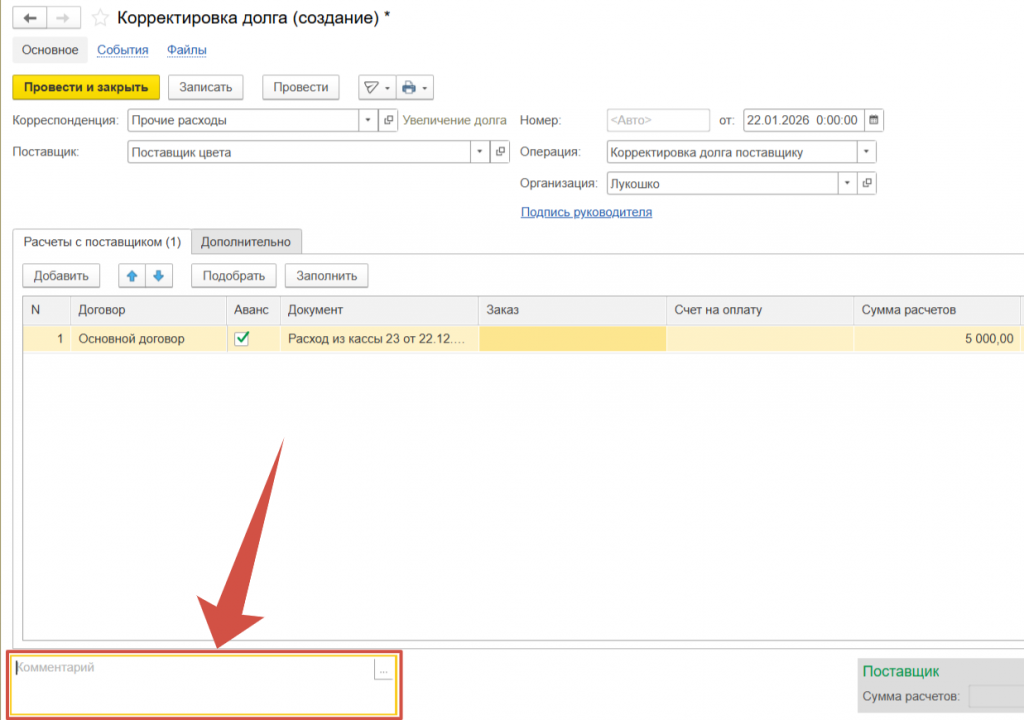Open the Корреспонденция field's linked item
The width and height of the screenshot is (1024, 720).
click(388, 120)
